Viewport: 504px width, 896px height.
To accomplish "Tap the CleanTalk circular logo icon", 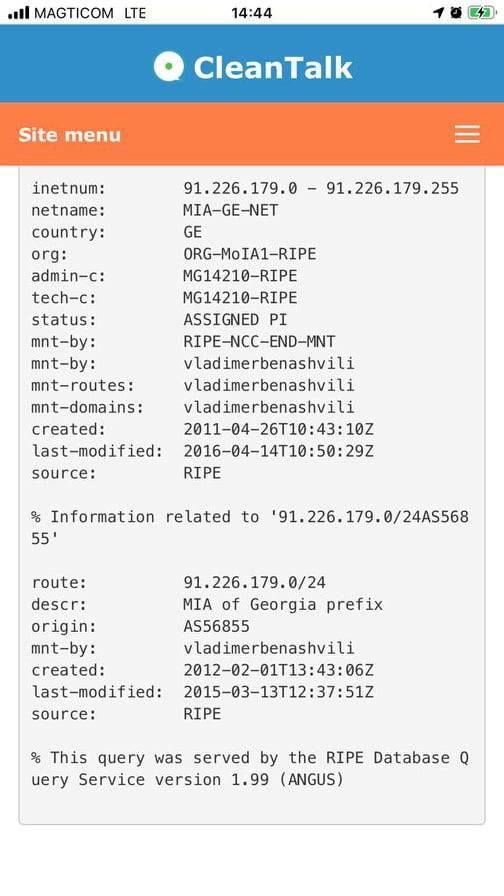I will coord(169,66).
